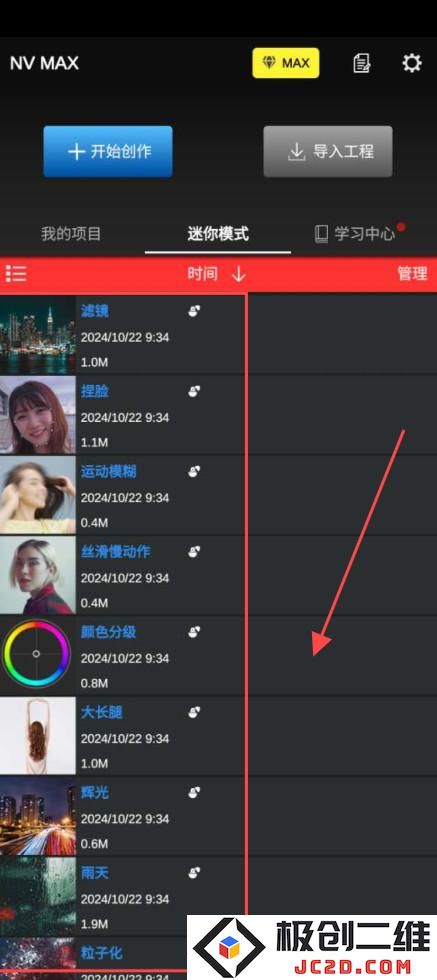The image size is (437, 980).
Task: Open the 学习中心 tab
Action: pos(356,234)
